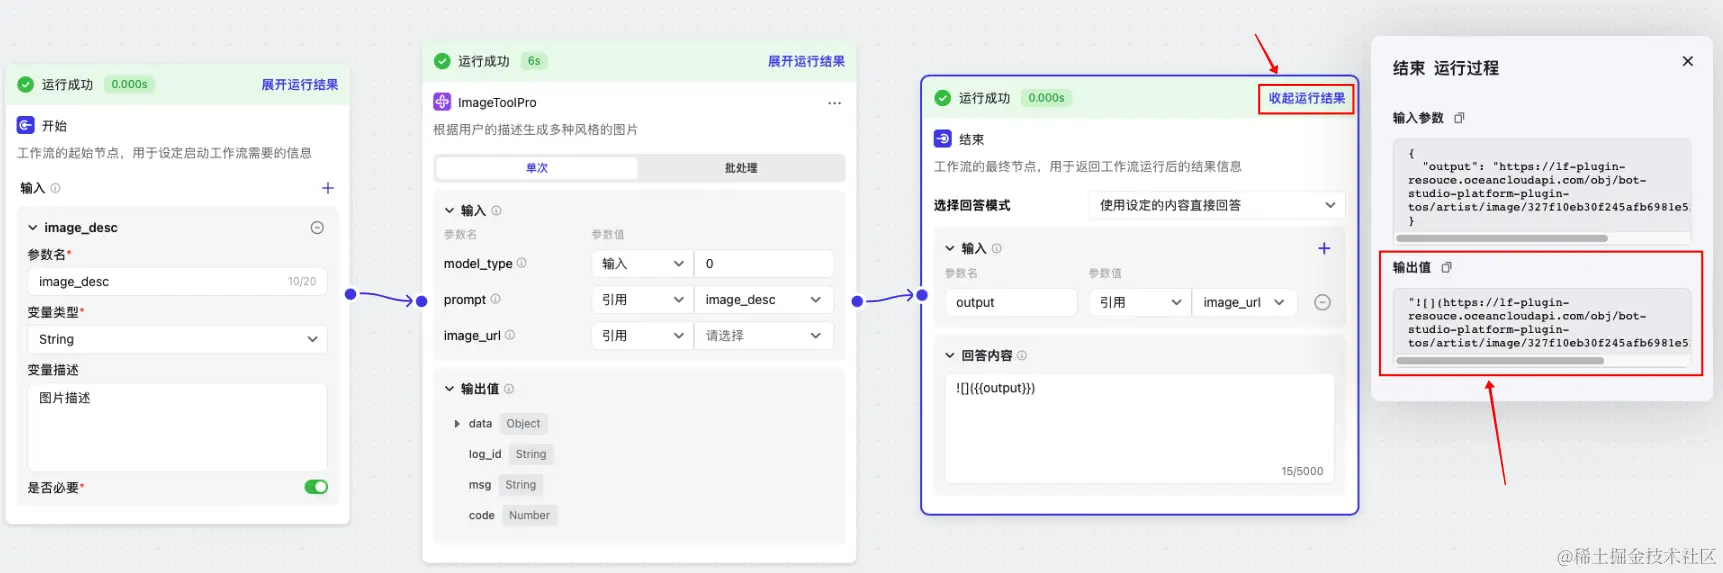Click Start node output connection port
Image resolution: width=1723 pixels, height=573 pixels.
tap(350, 294)
